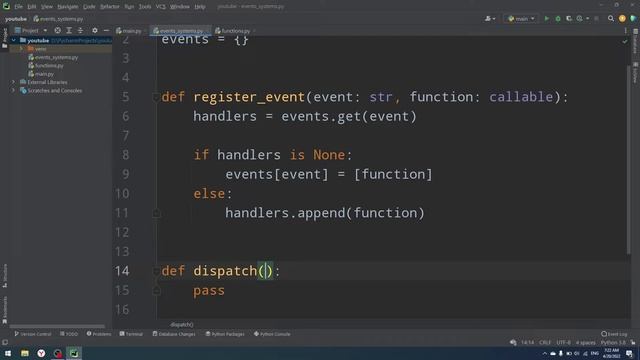640x360 pixels.
Task: Open the Python Packages tool window
Action: 225,334
